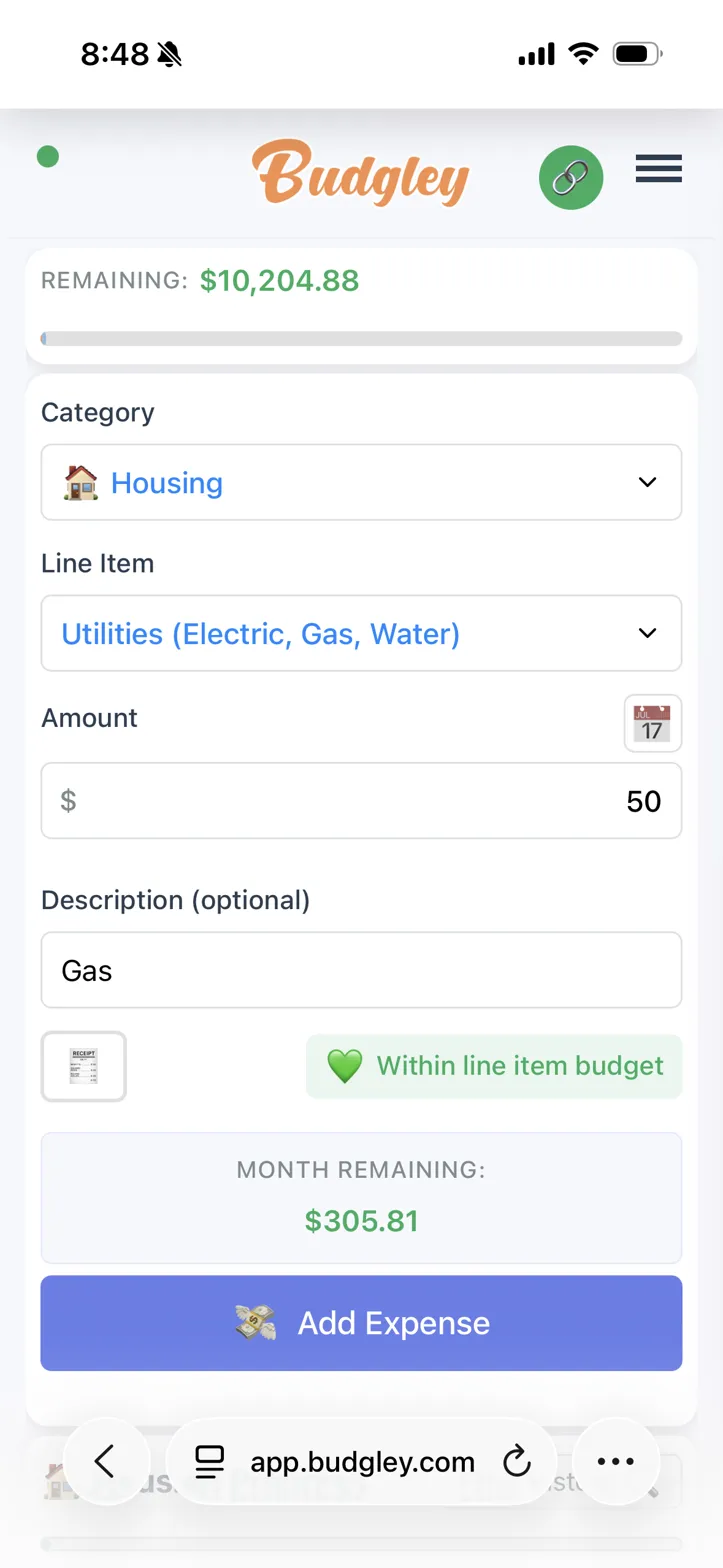
Task: Click the remaining budget progress bar
Action: tap(361, 338)
